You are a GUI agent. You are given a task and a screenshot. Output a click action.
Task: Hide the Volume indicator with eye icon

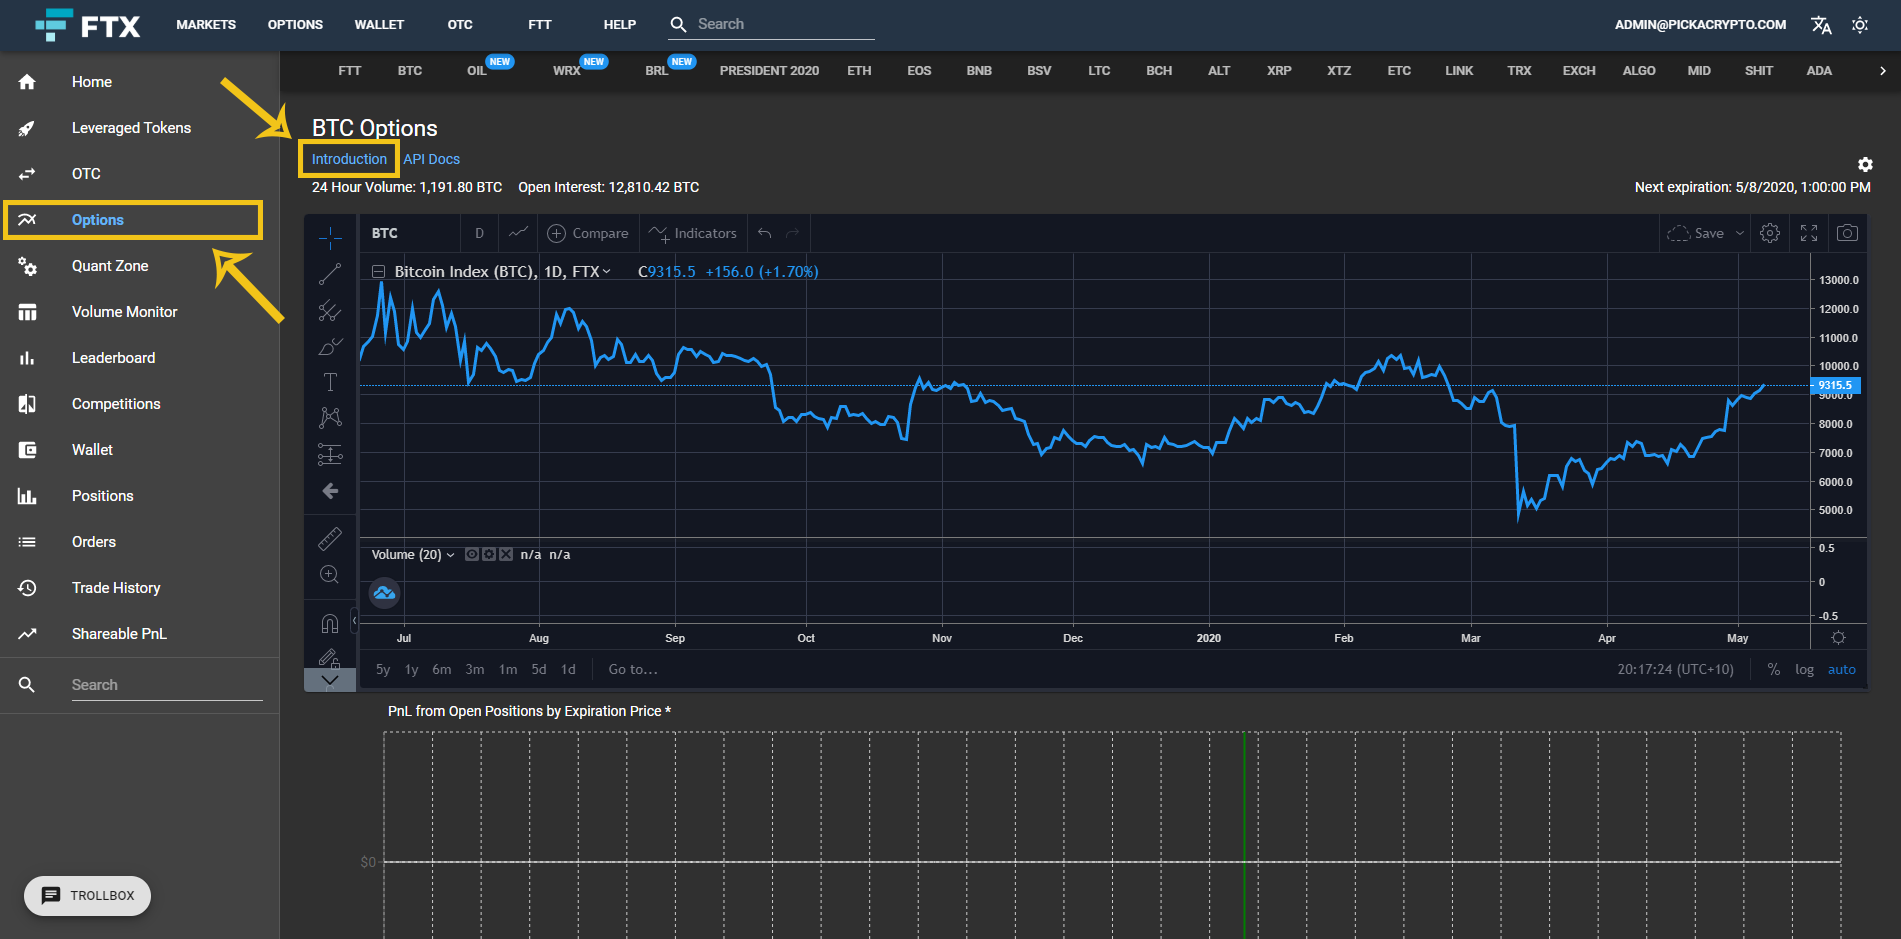472,555
